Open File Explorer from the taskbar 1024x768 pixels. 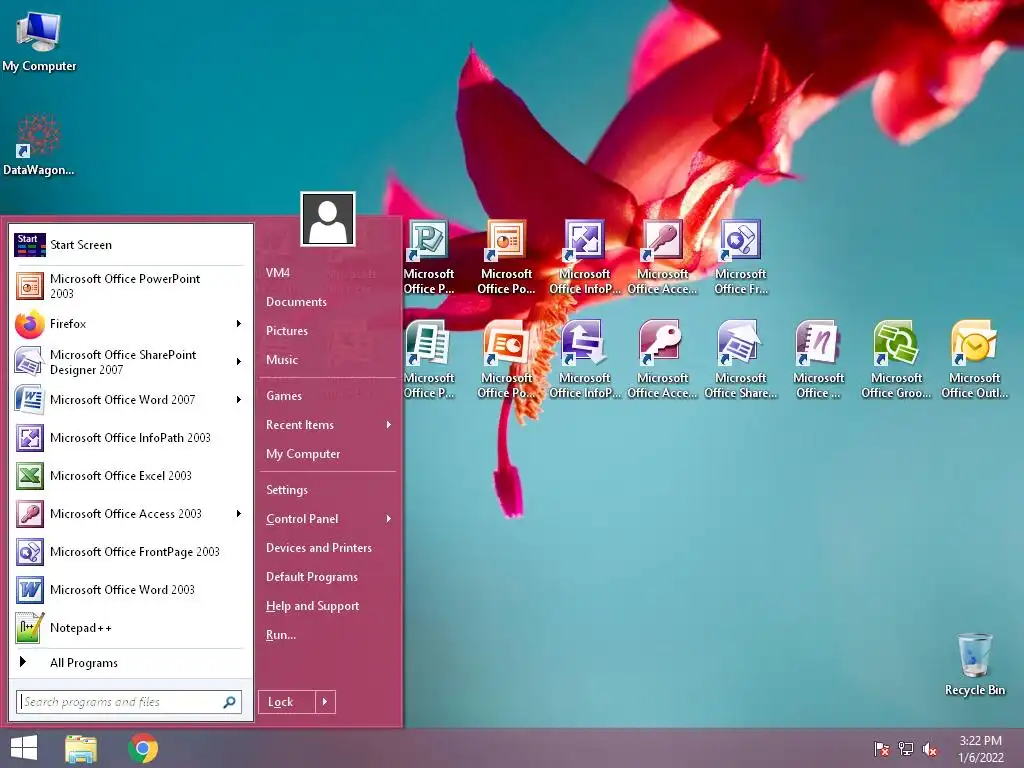80,748
